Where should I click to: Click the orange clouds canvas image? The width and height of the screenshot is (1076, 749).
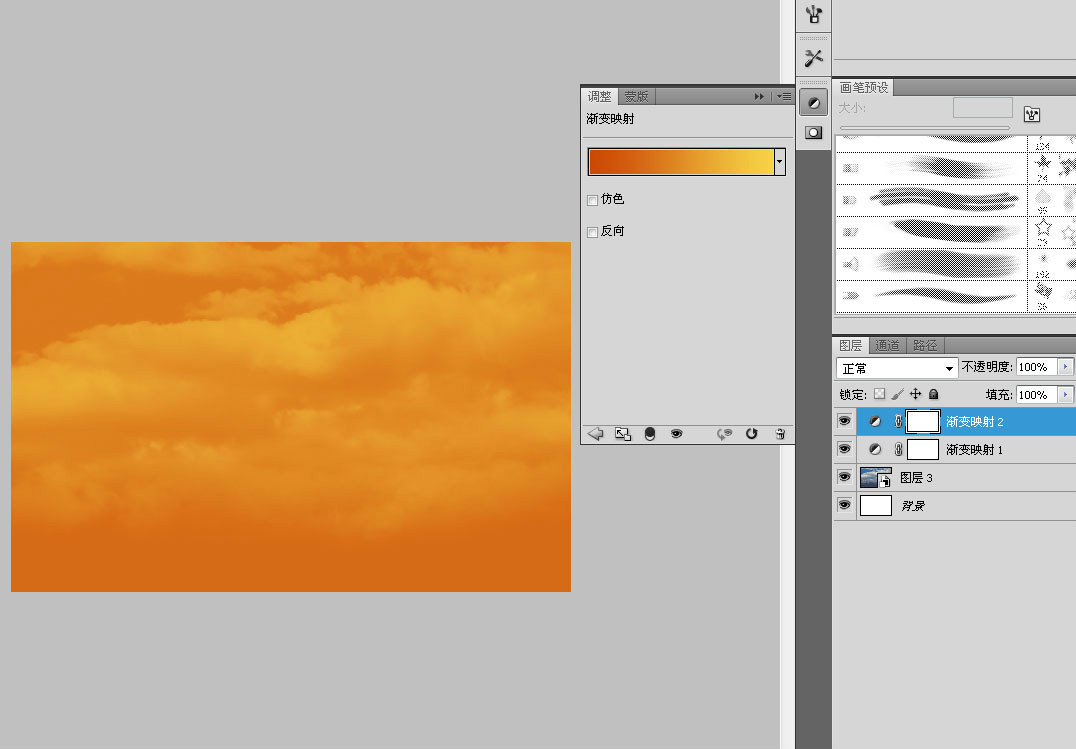[291, 417]
